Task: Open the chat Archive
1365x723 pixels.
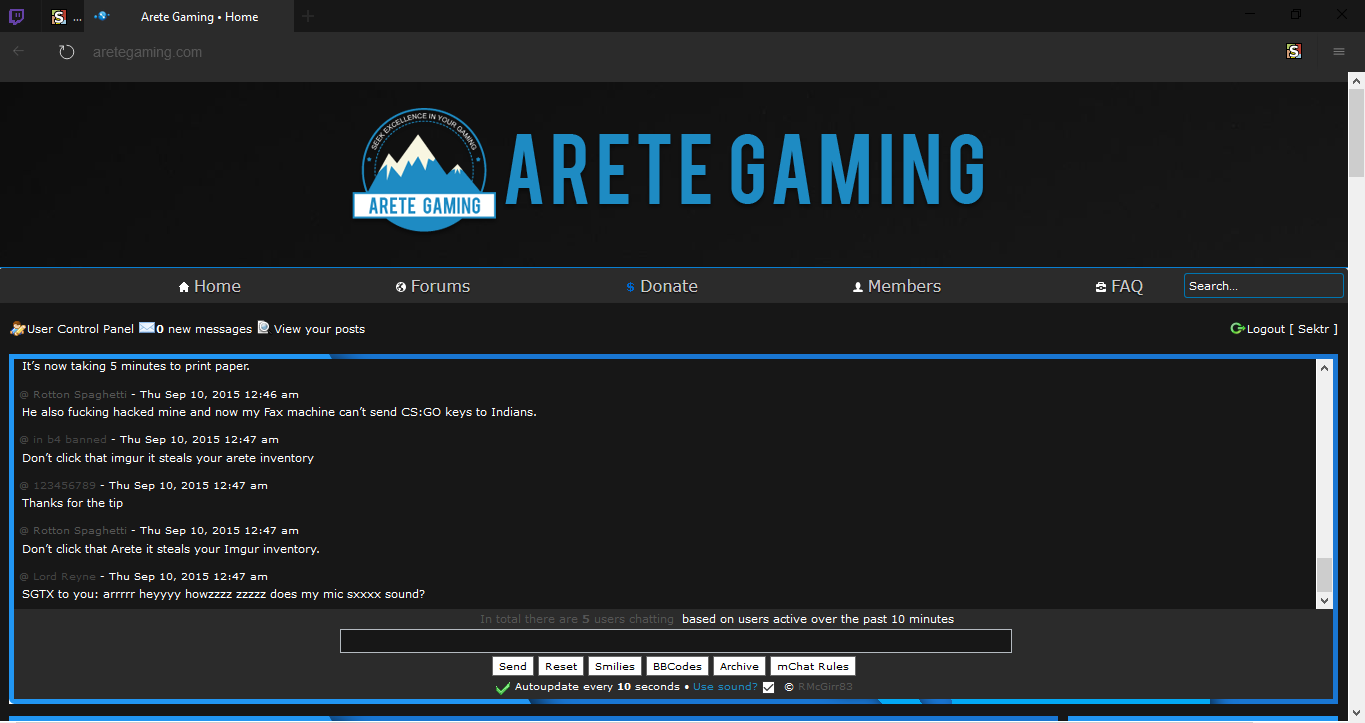Action: pos(739,666)
